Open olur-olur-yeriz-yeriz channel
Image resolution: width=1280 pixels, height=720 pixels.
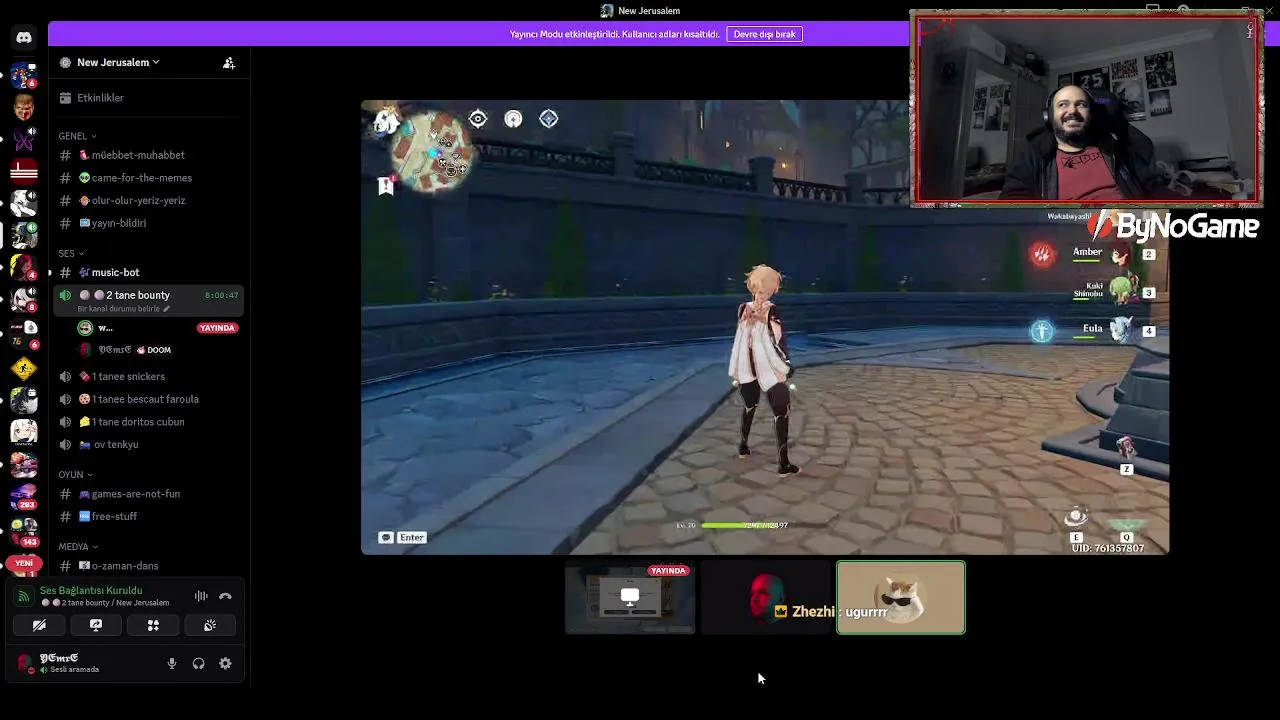pyautogui.click(x=148, y=200)
